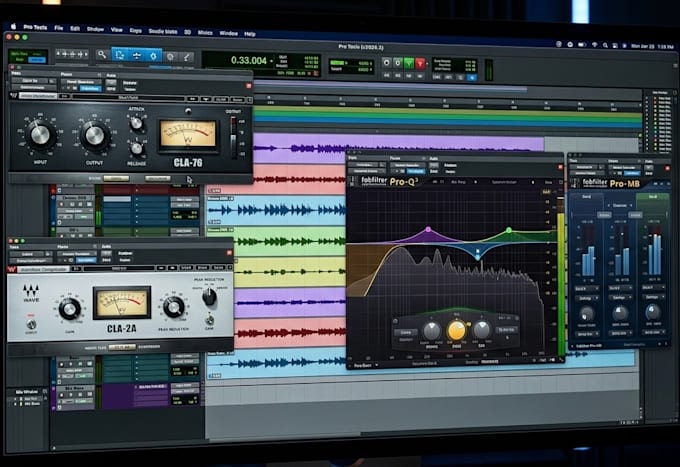Toggle blue highlighted button in CLA-76 header
This screenshot has height=467, width=680.
pos(90,88)
